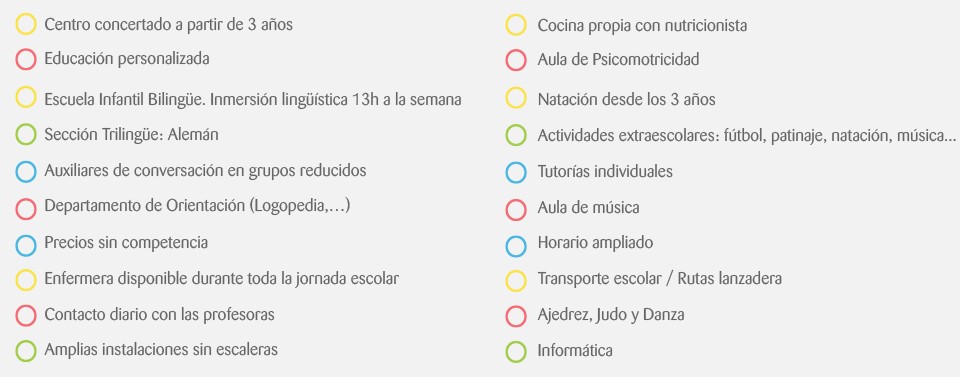Click the blue circle beside Auxiliares de conversación
Image resolution: width=960 pixels, height=377 pixels.
(26, 171)
